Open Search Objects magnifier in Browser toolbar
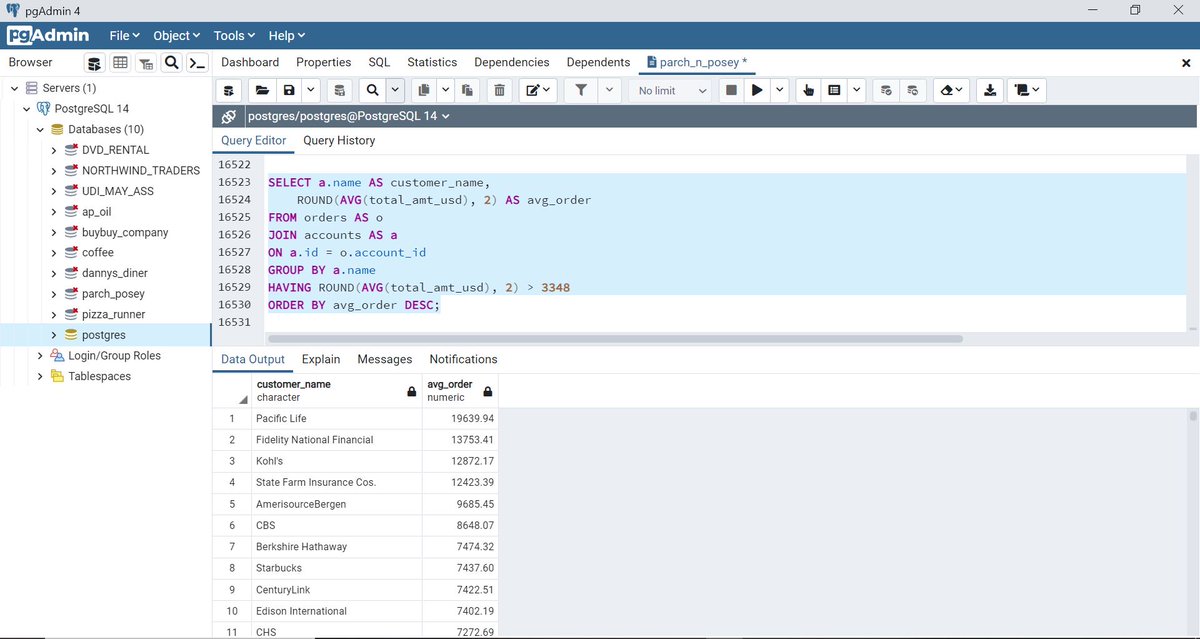The width and height of the screenshot is (1200, 639). 172,63
